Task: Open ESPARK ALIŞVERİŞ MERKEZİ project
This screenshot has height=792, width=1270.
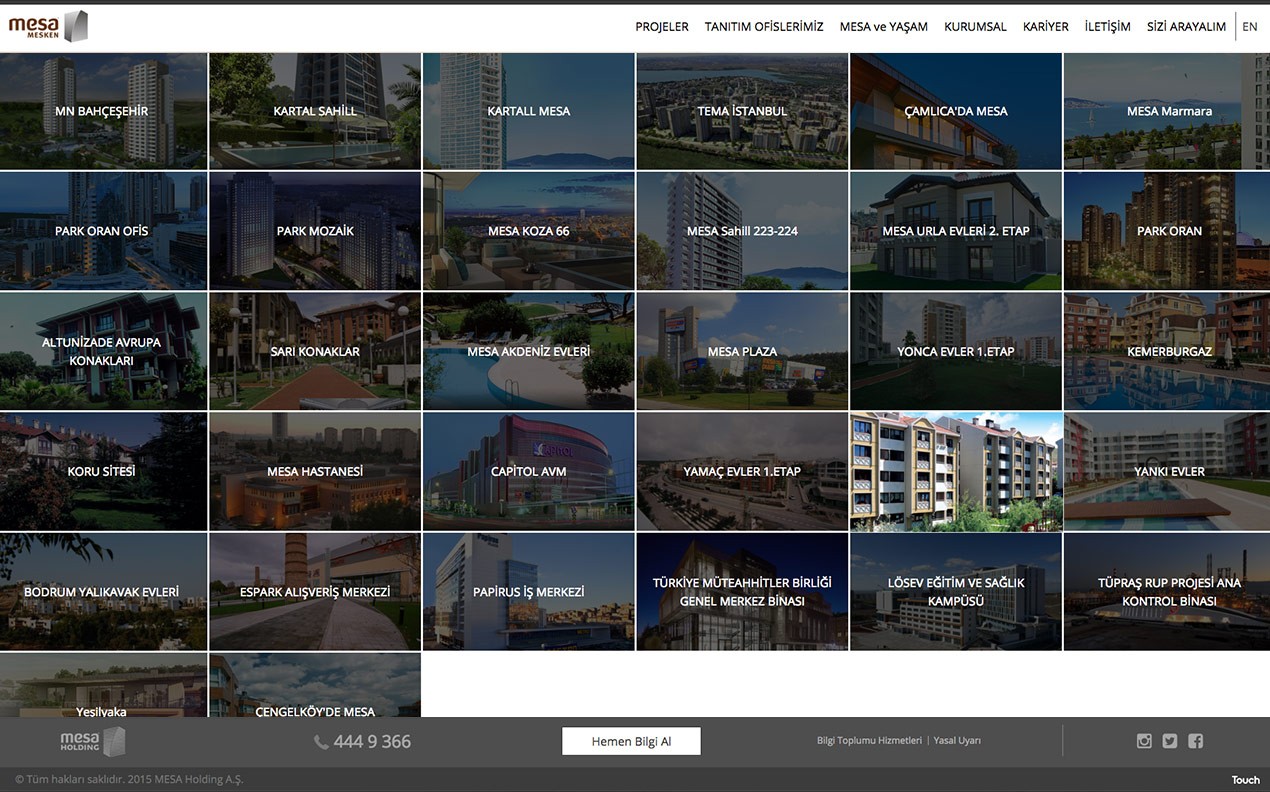Action: point(315,591)
